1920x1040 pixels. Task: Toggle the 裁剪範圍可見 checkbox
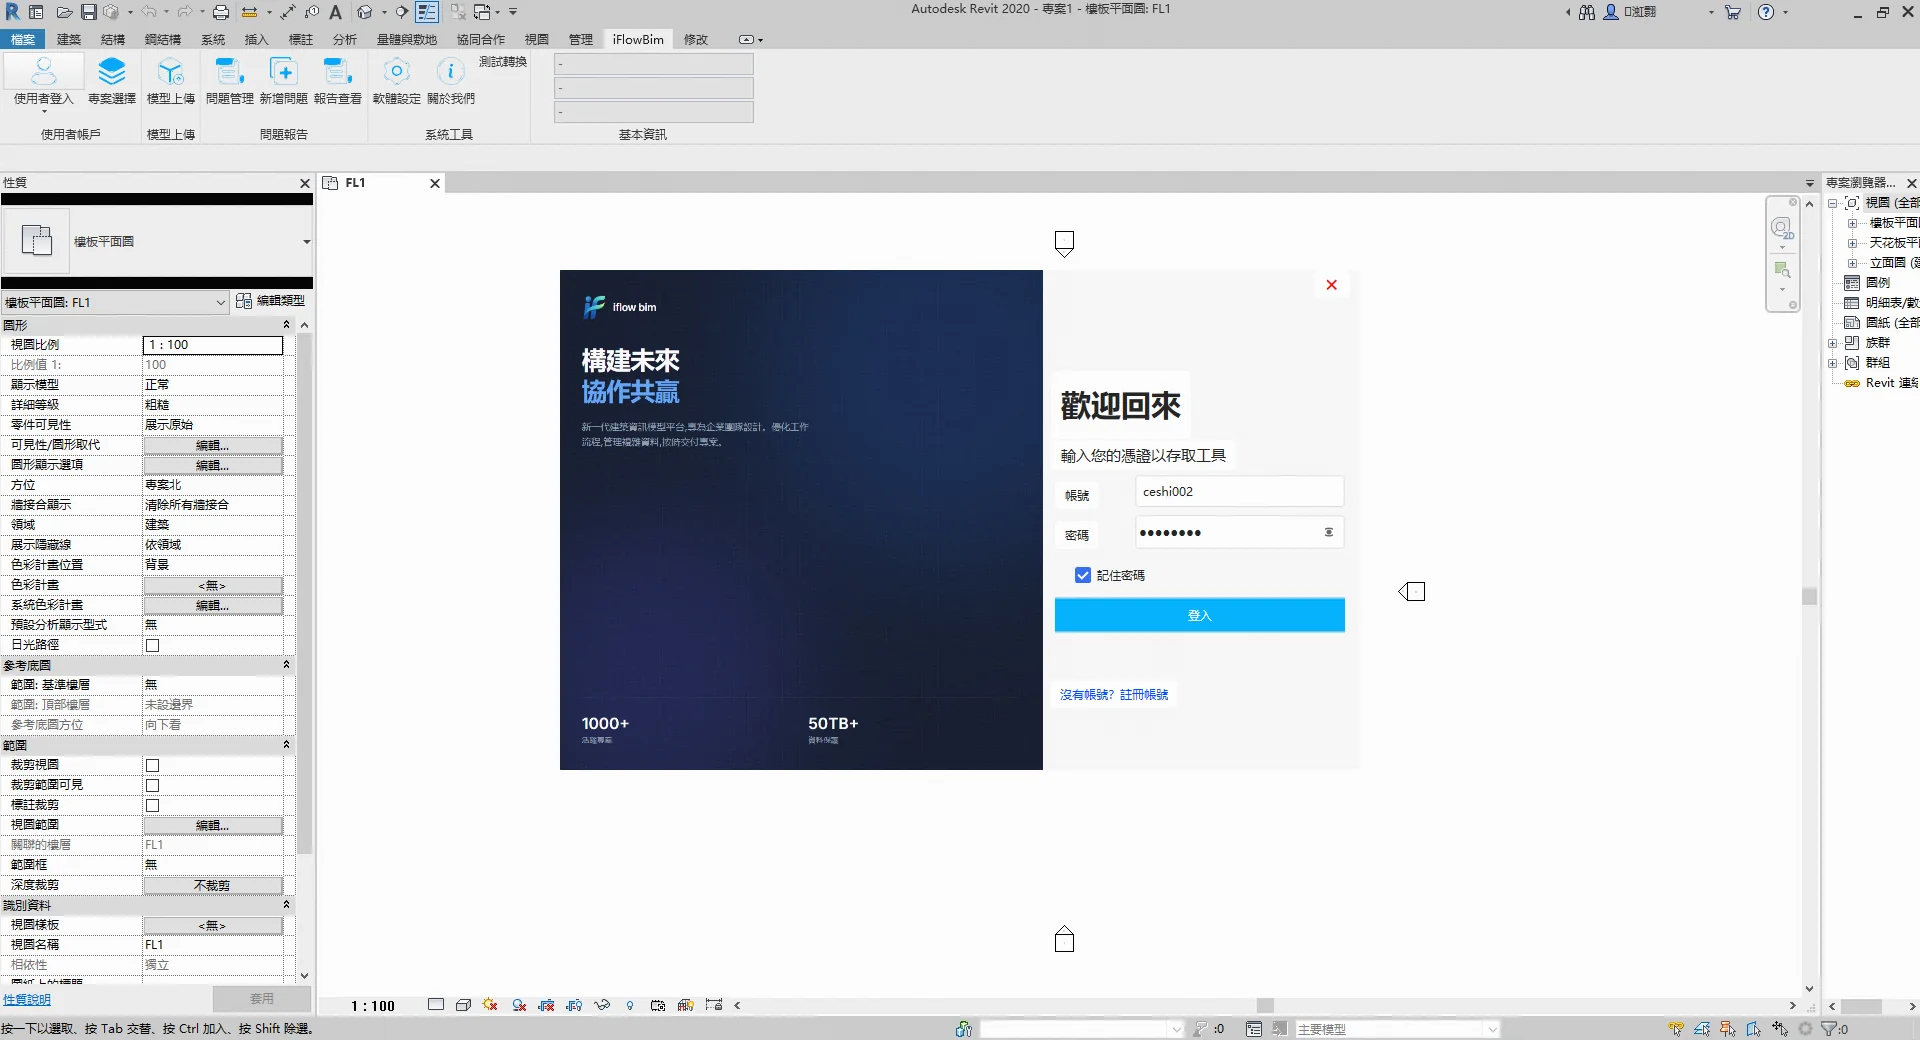tap(152, 785)
